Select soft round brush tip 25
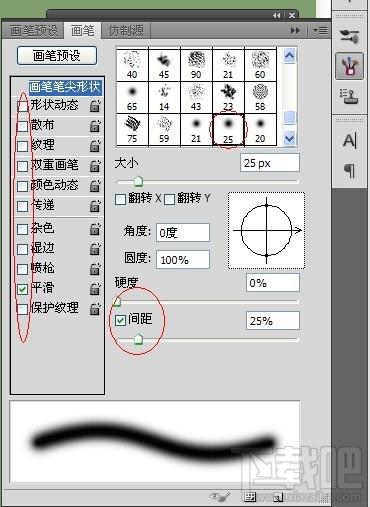 228,129
